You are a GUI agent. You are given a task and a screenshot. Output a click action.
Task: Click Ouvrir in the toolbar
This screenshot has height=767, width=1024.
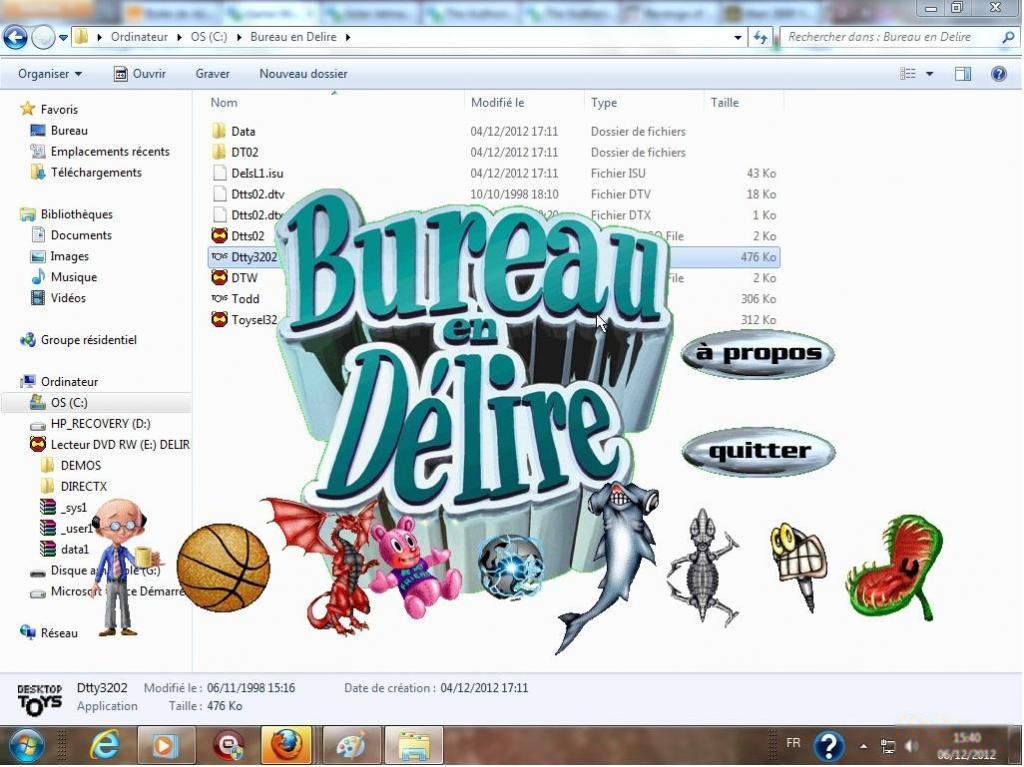[140, 74]
